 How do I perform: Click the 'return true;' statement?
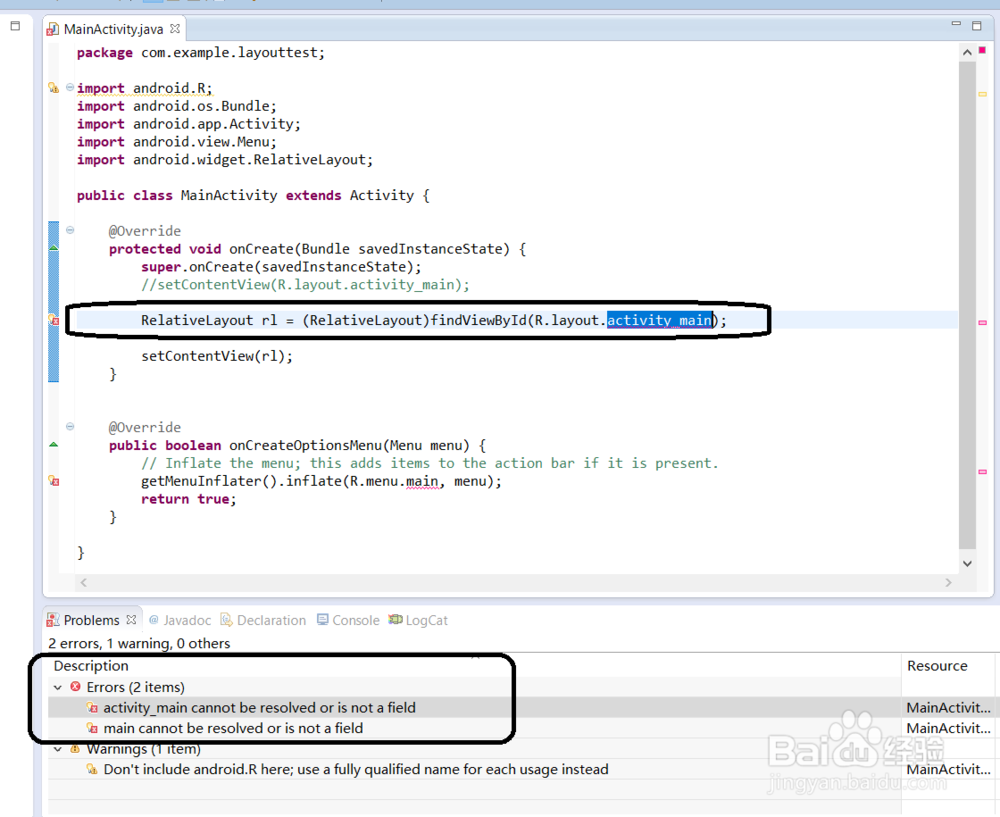click(189, 499)
